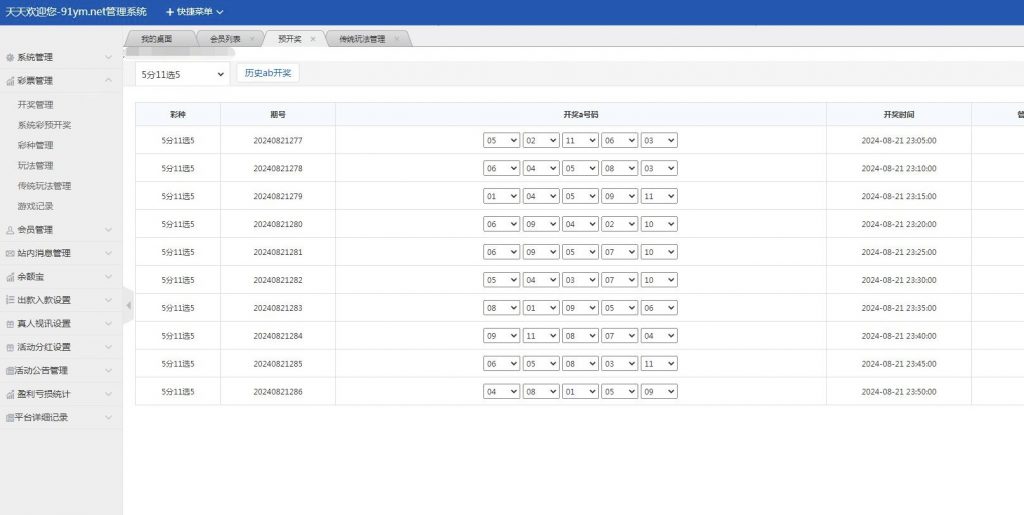Open 开奖管理 in the sidebar
The height and width of the screenshot is (515, 1024).
tap(36, 105)
